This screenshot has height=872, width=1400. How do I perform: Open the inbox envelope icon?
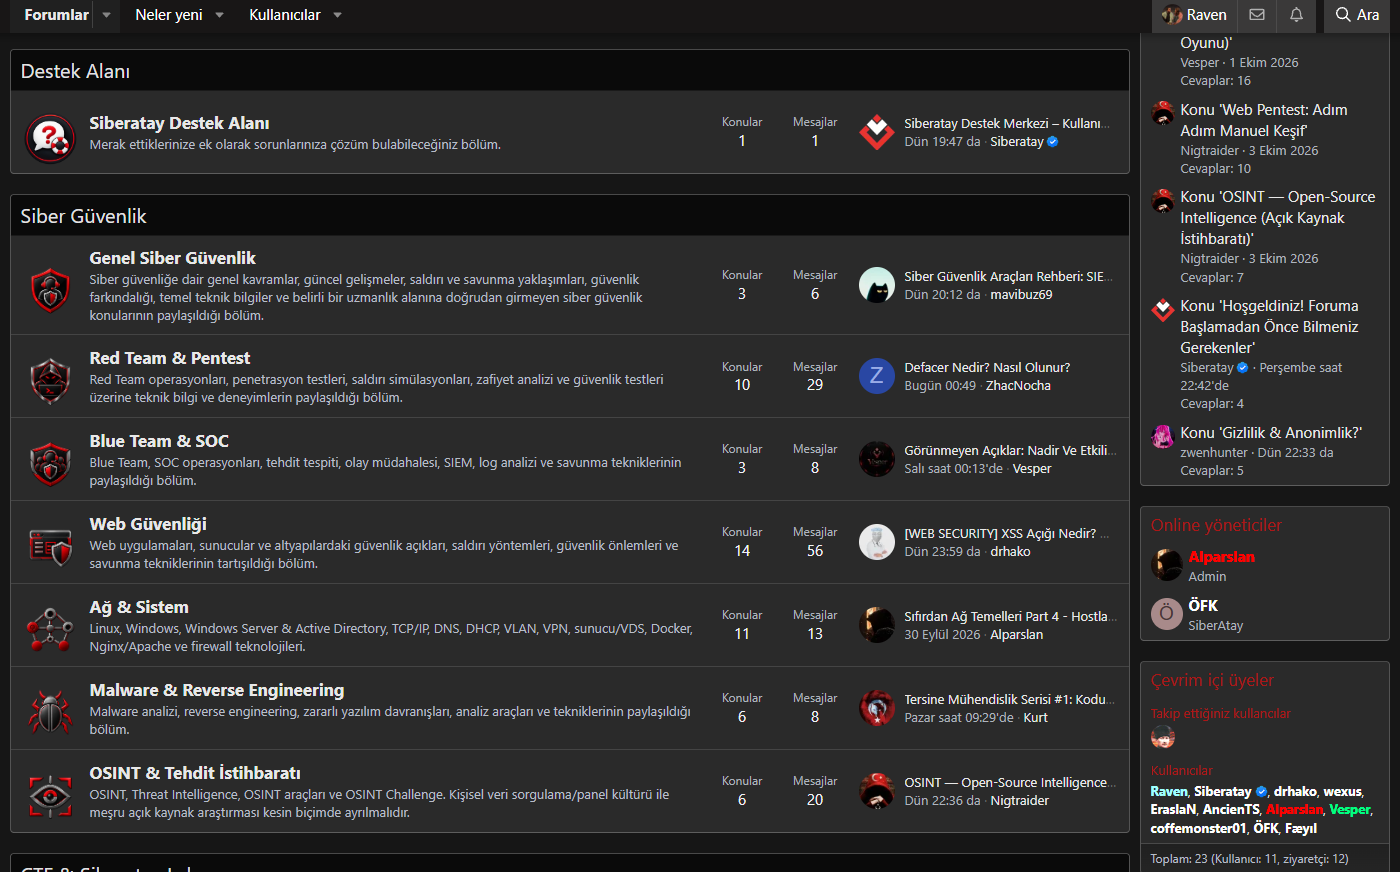(1257, 15)
